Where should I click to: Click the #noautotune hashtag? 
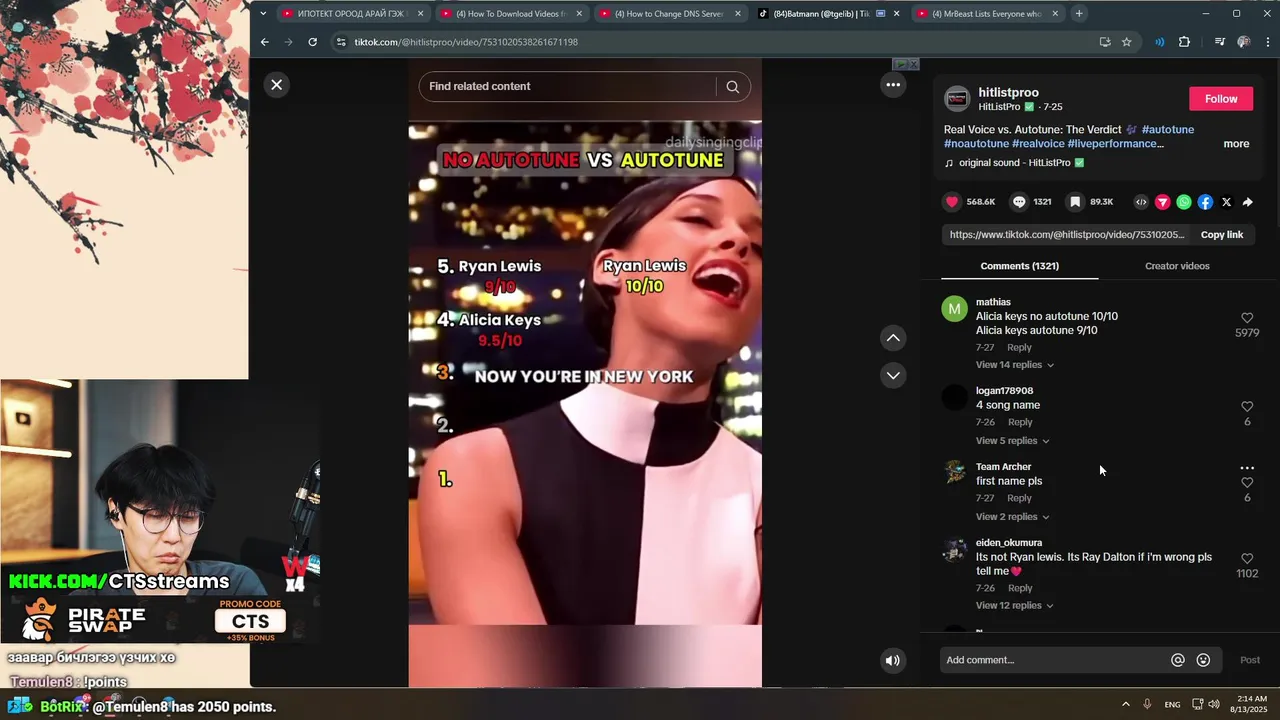(976, 144)
